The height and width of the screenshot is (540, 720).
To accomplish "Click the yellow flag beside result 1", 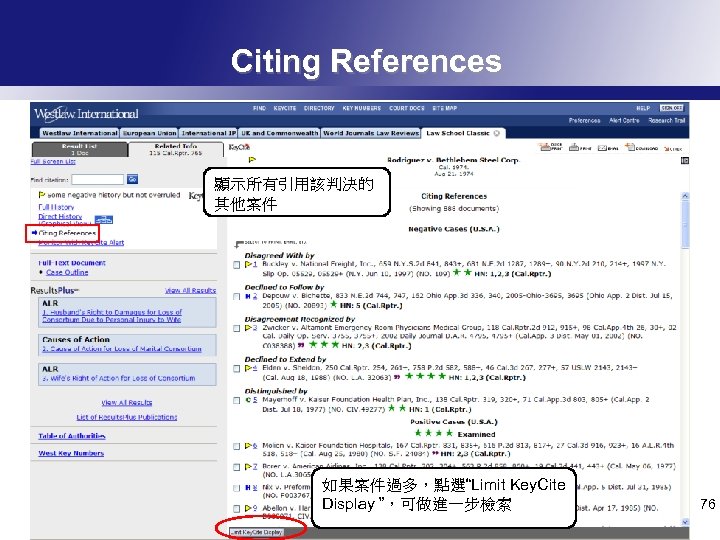I will tap(248, 264).
